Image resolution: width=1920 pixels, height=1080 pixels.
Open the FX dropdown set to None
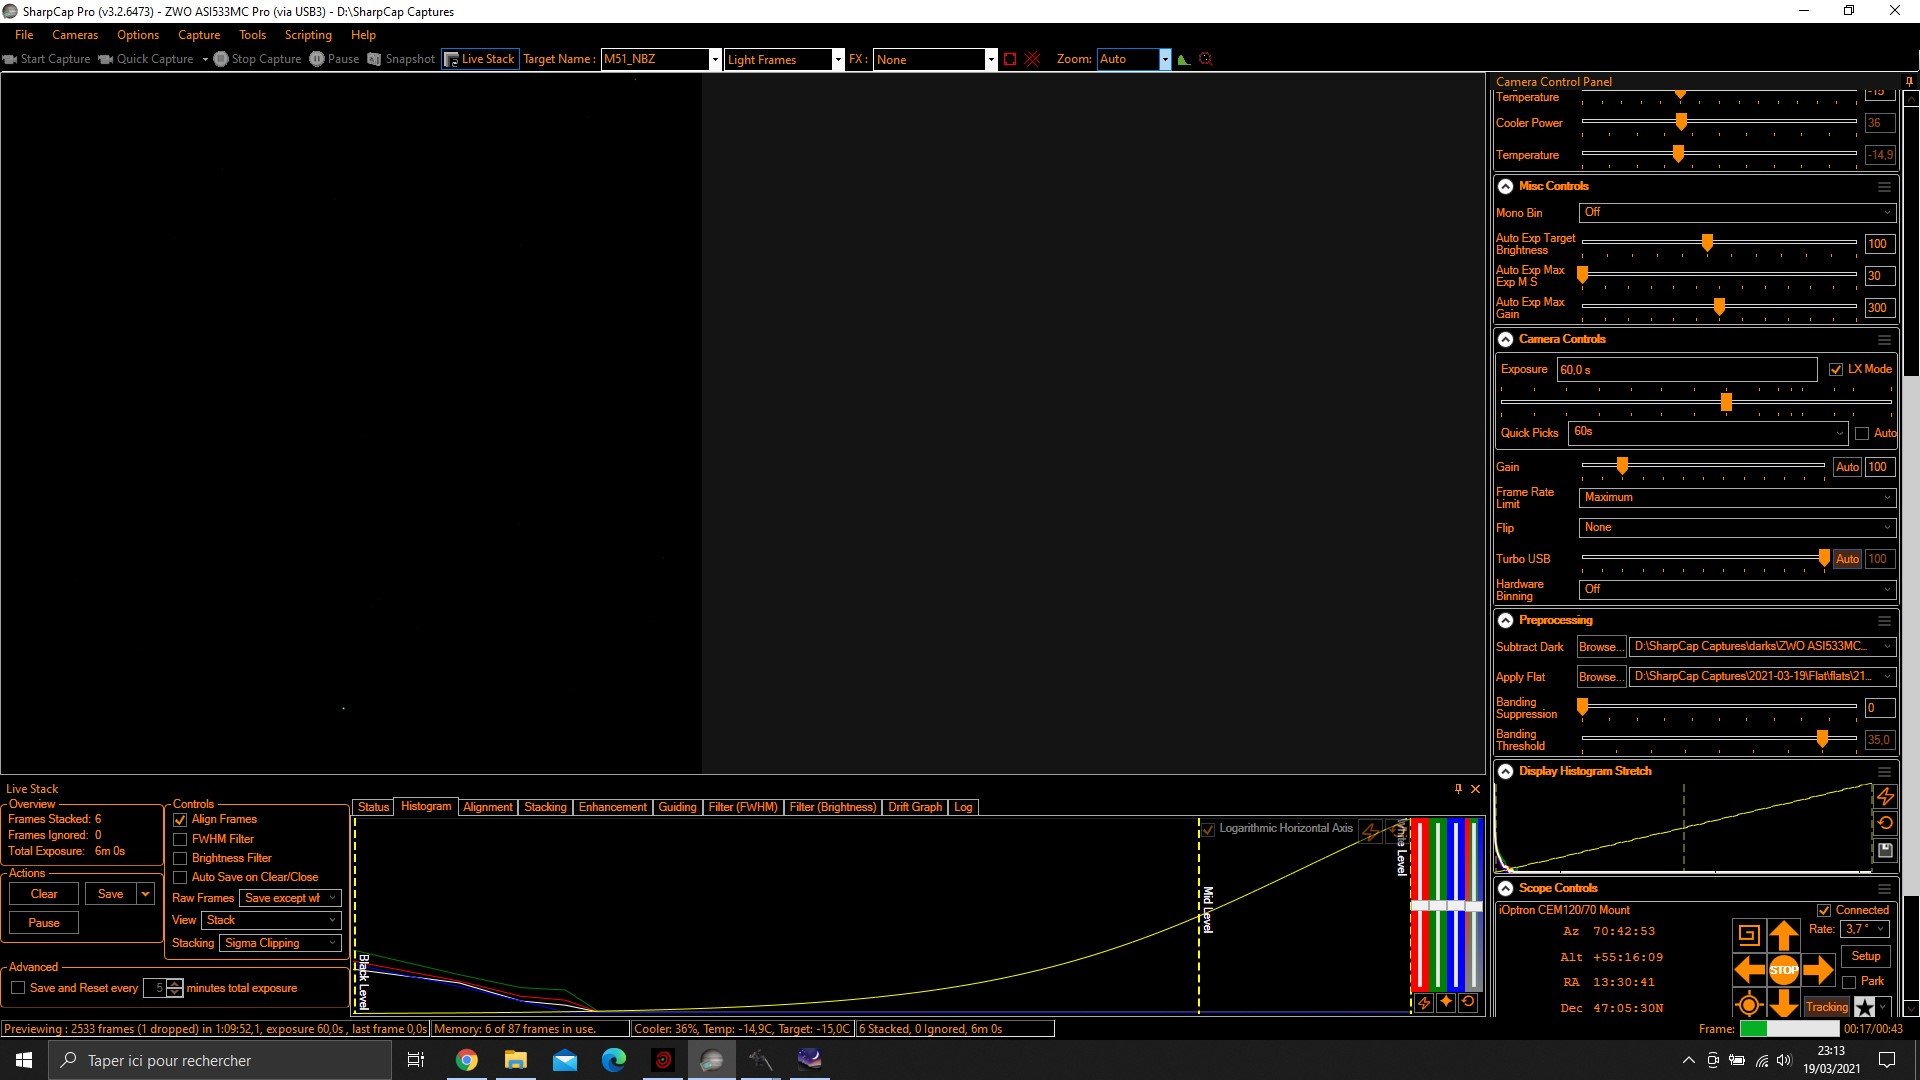pos(935,59)
